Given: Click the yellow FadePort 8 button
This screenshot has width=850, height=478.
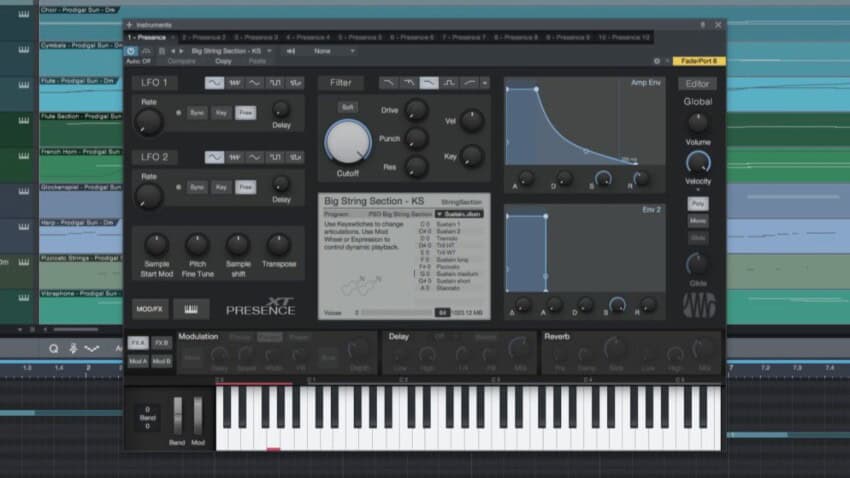Looking at the screenshot, I should click(699, 61).
